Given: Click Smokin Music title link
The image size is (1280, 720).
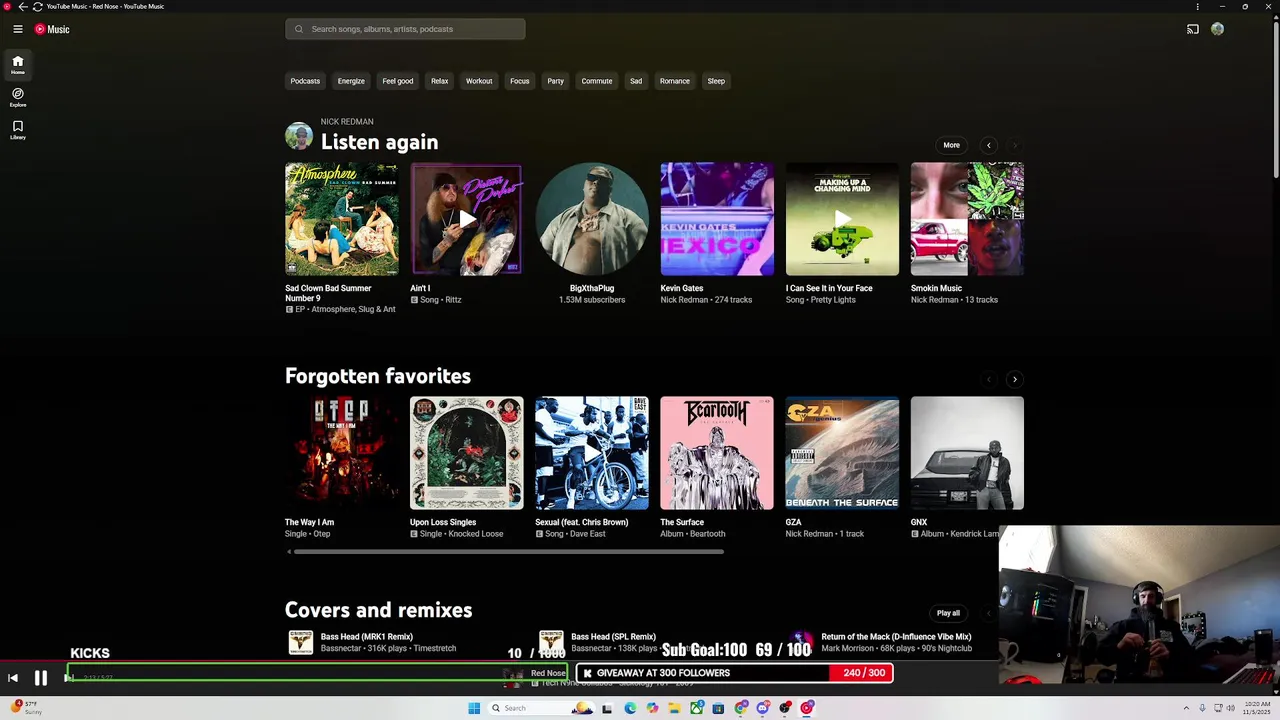Looking at the screenshot, I should (936, 288).
